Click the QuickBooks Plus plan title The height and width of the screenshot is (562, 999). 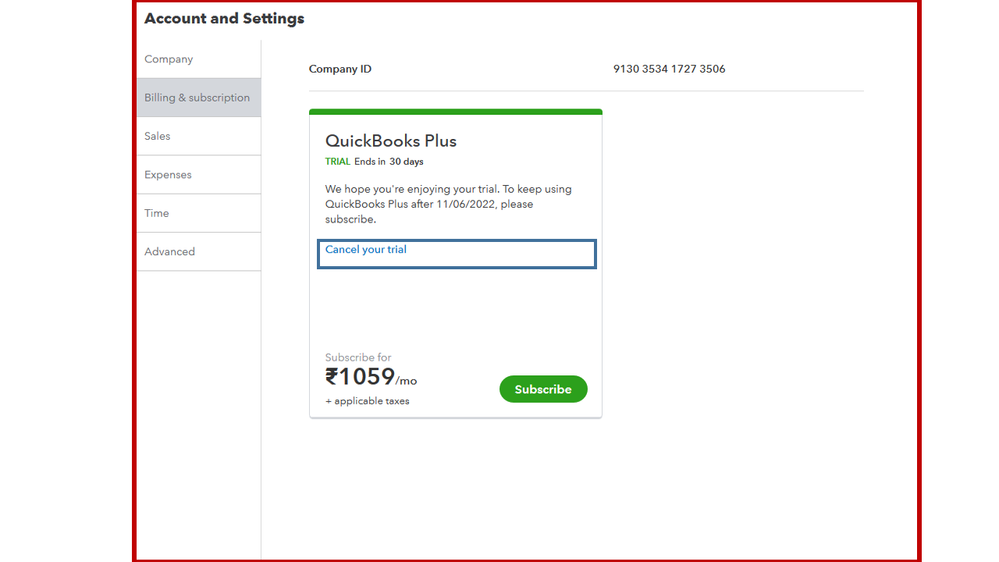click(391, 141)
